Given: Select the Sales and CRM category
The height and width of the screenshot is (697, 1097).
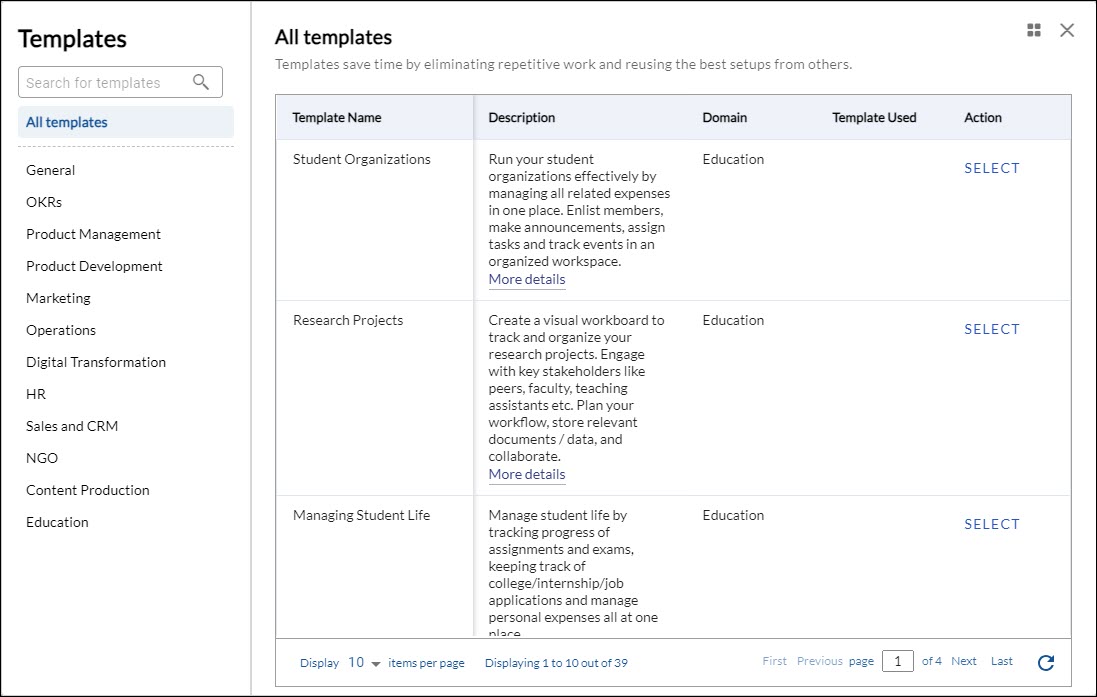Looking at the screenshot, I should tap(71, 425).
